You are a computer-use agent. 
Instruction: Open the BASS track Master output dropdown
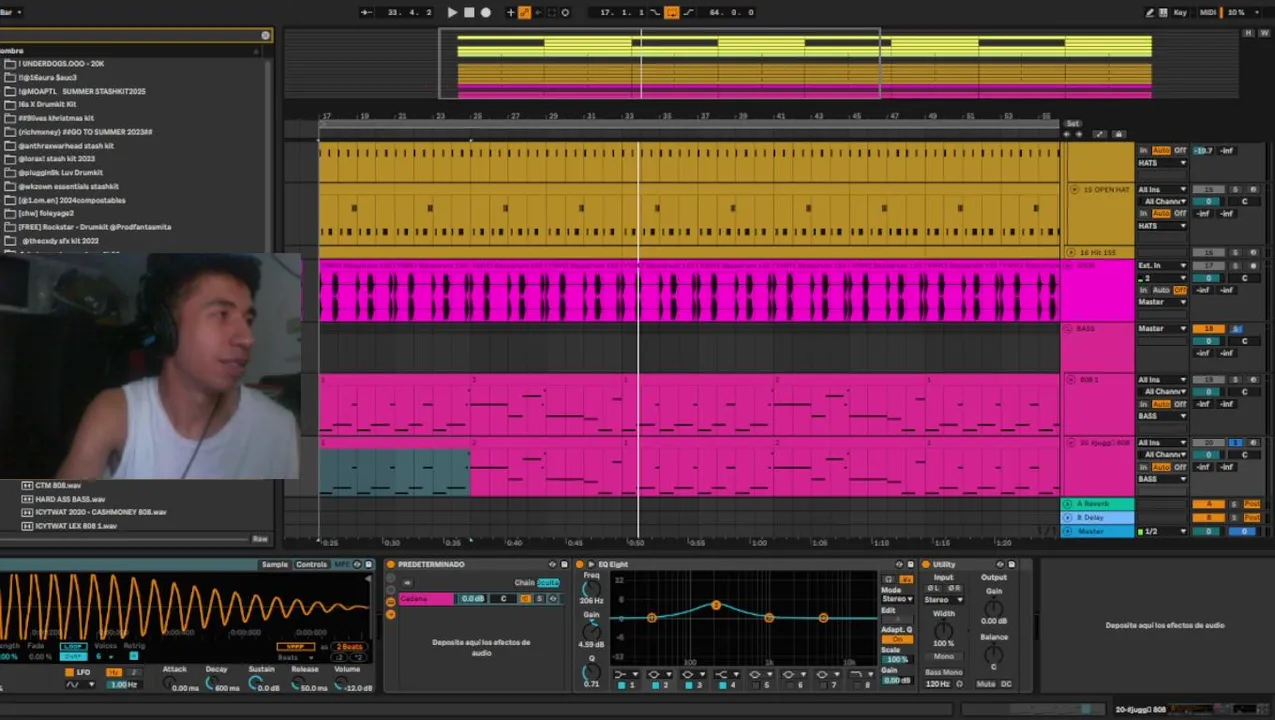click(x=1162, y=328)
